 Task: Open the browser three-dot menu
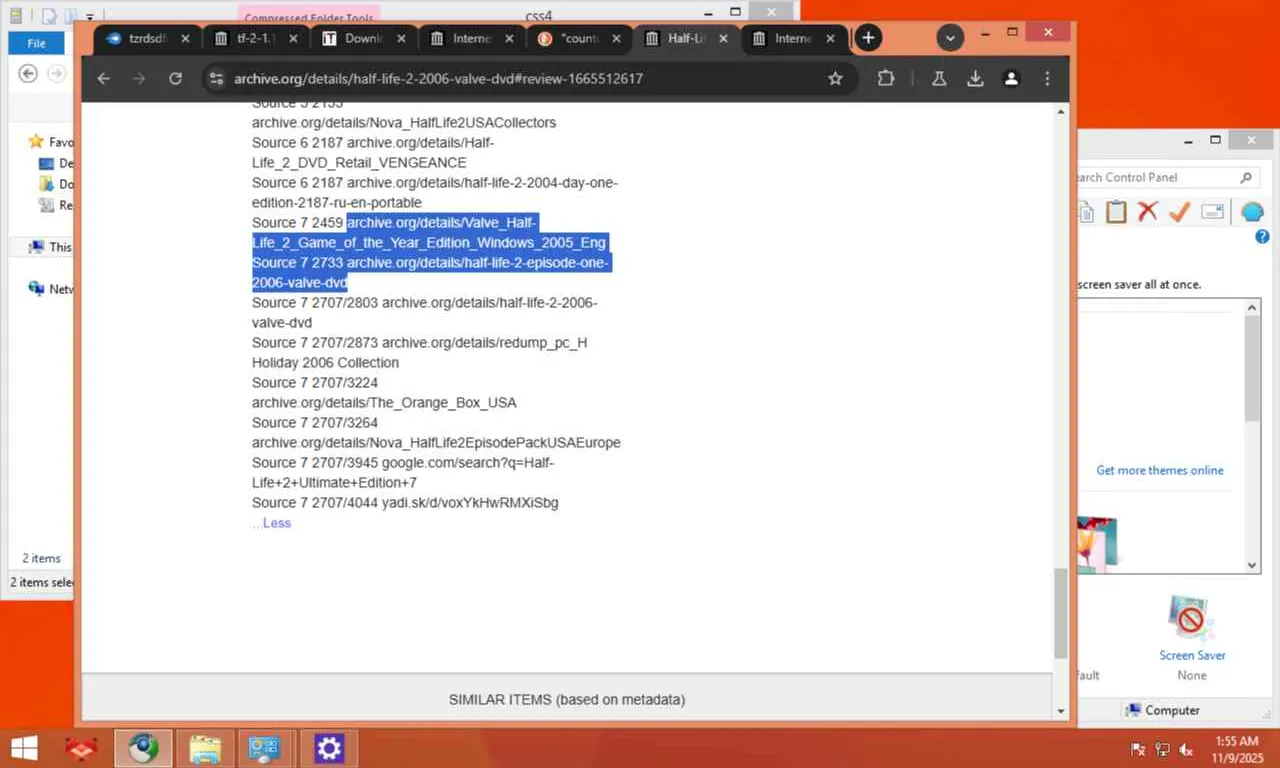[x=1047, y=78]
